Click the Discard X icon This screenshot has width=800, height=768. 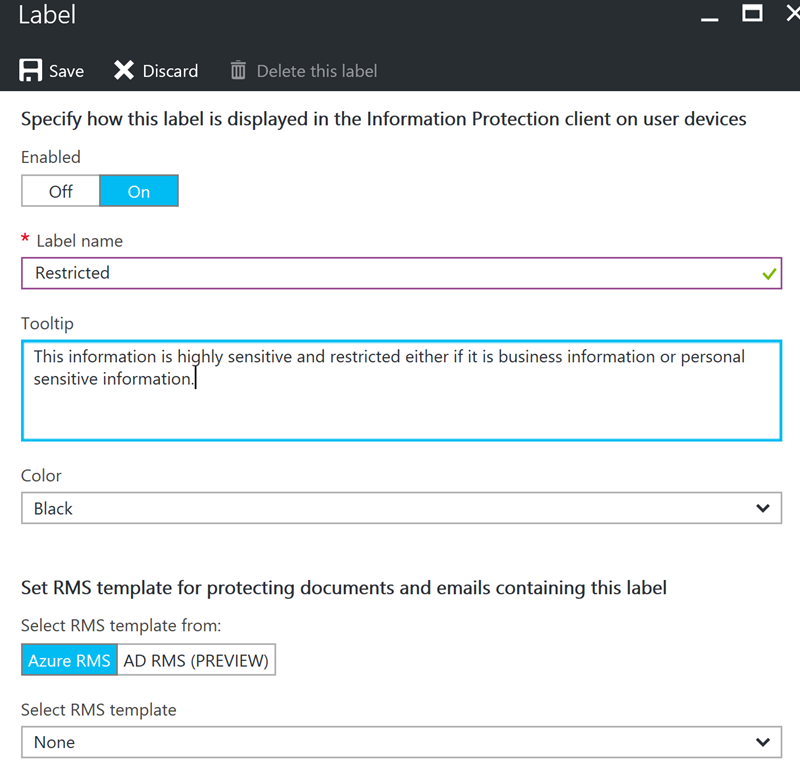[124, 70]
